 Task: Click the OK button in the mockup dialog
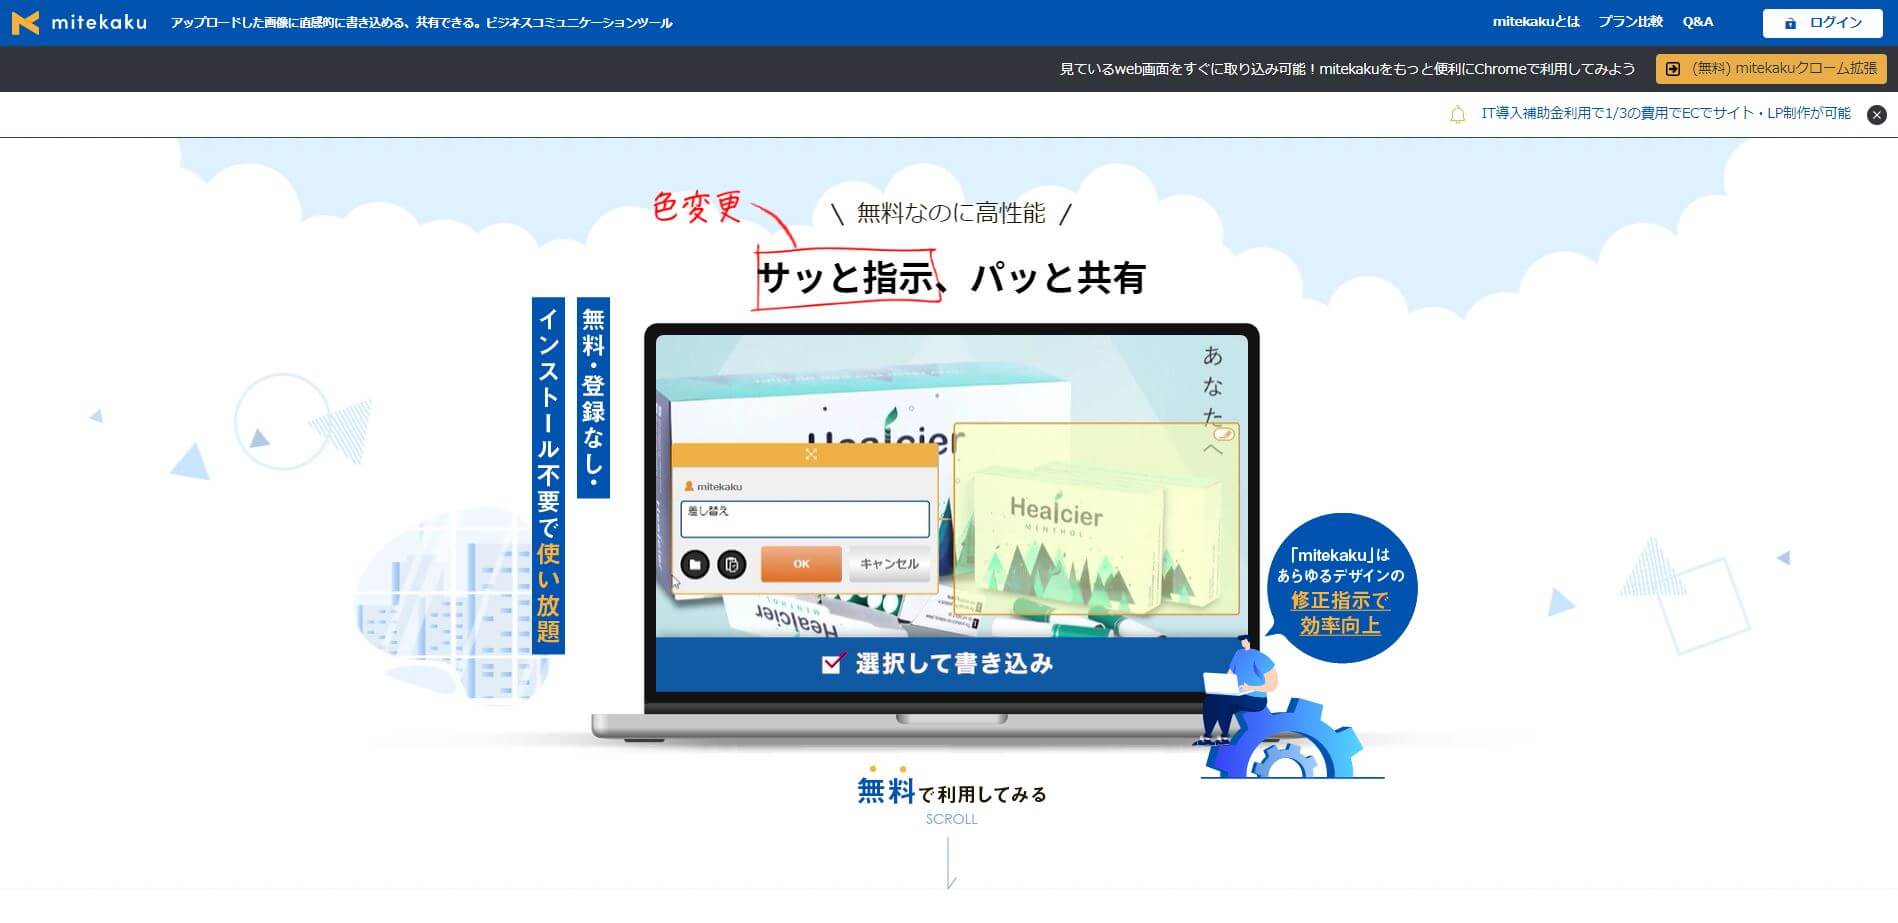click(801, 564)
